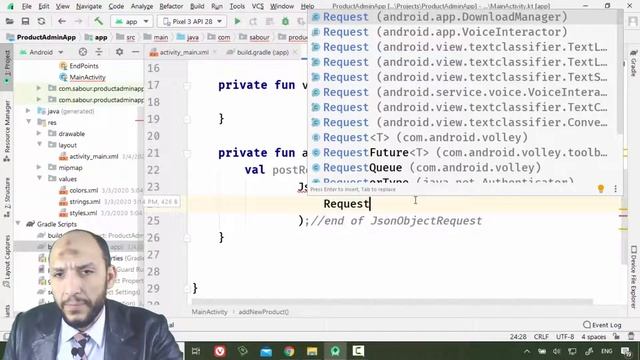The image size is (640, 360).
Task: Click MainActivity breadcrumb at bottom
Action: [x=209, y=312]
